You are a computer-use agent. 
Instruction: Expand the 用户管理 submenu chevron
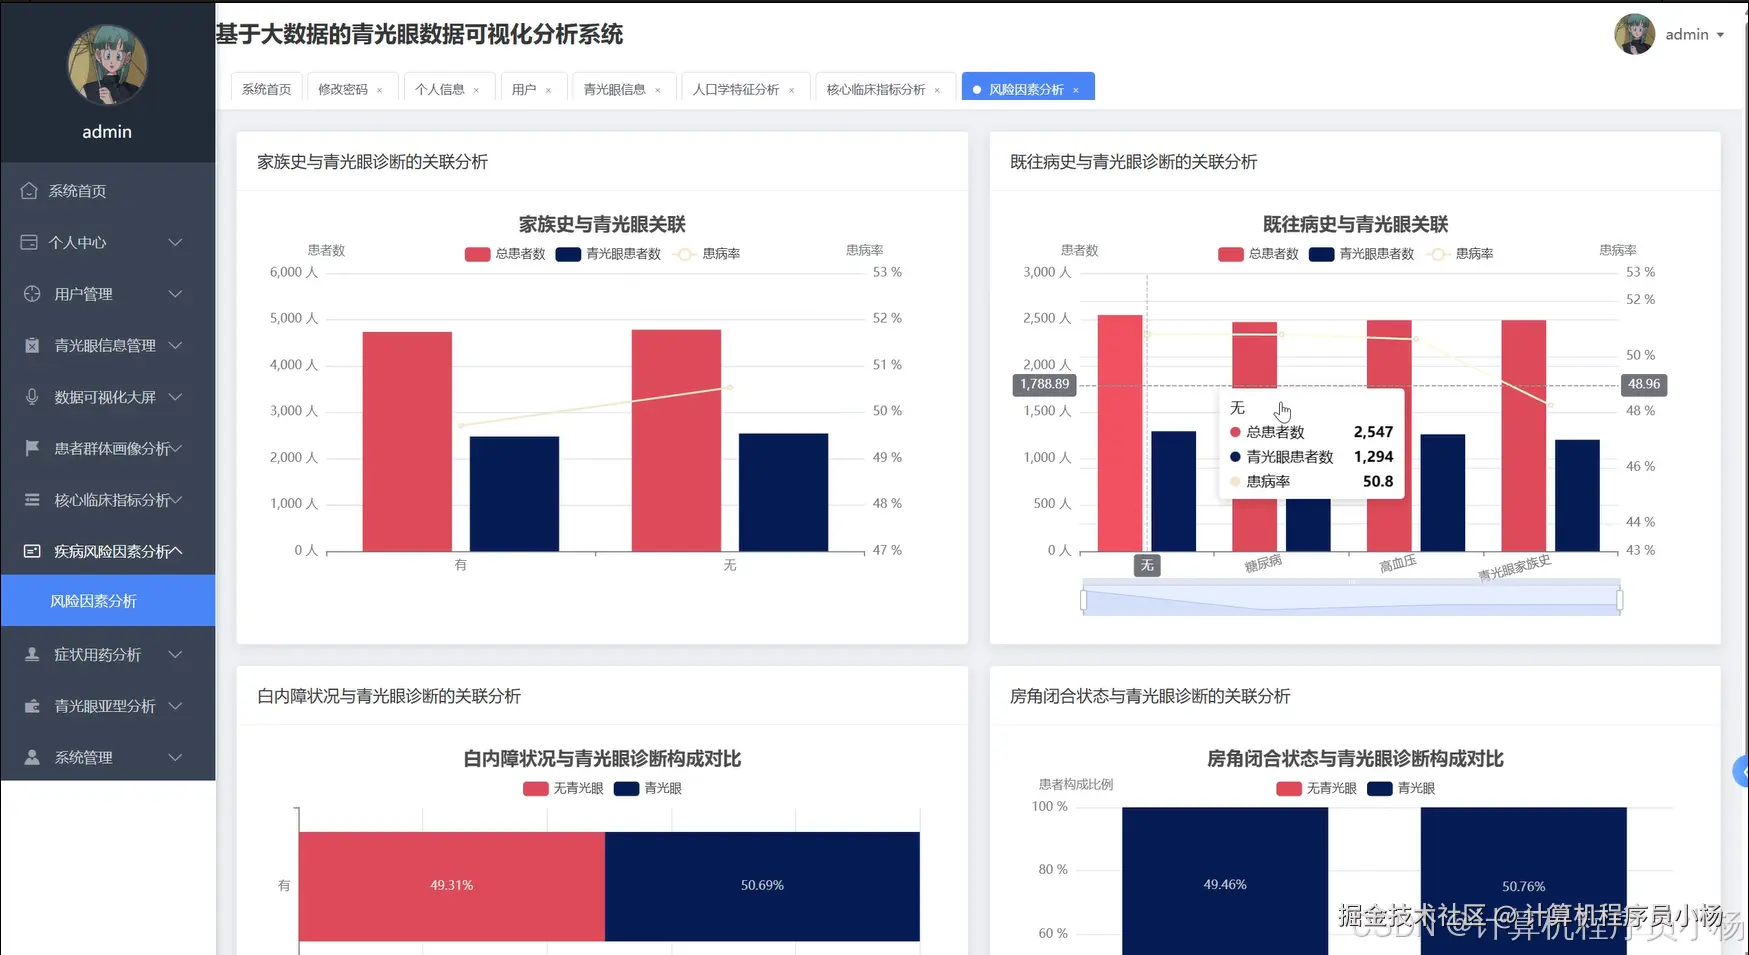pyautogui.click(x=175, y=294)
